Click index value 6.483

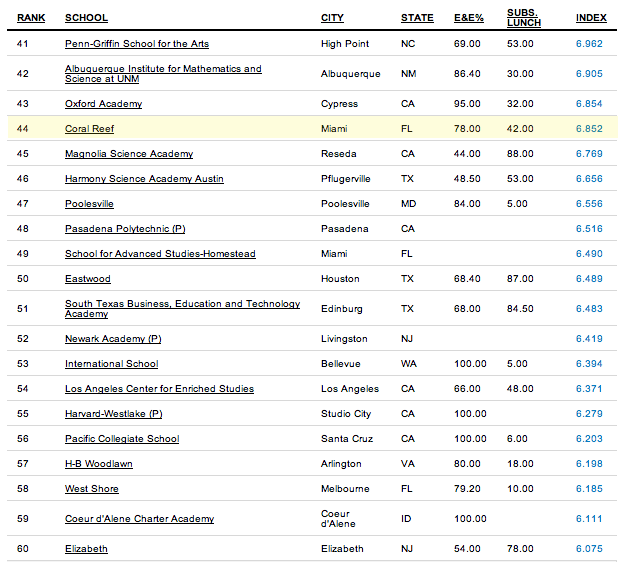click(x=589, y=309)
